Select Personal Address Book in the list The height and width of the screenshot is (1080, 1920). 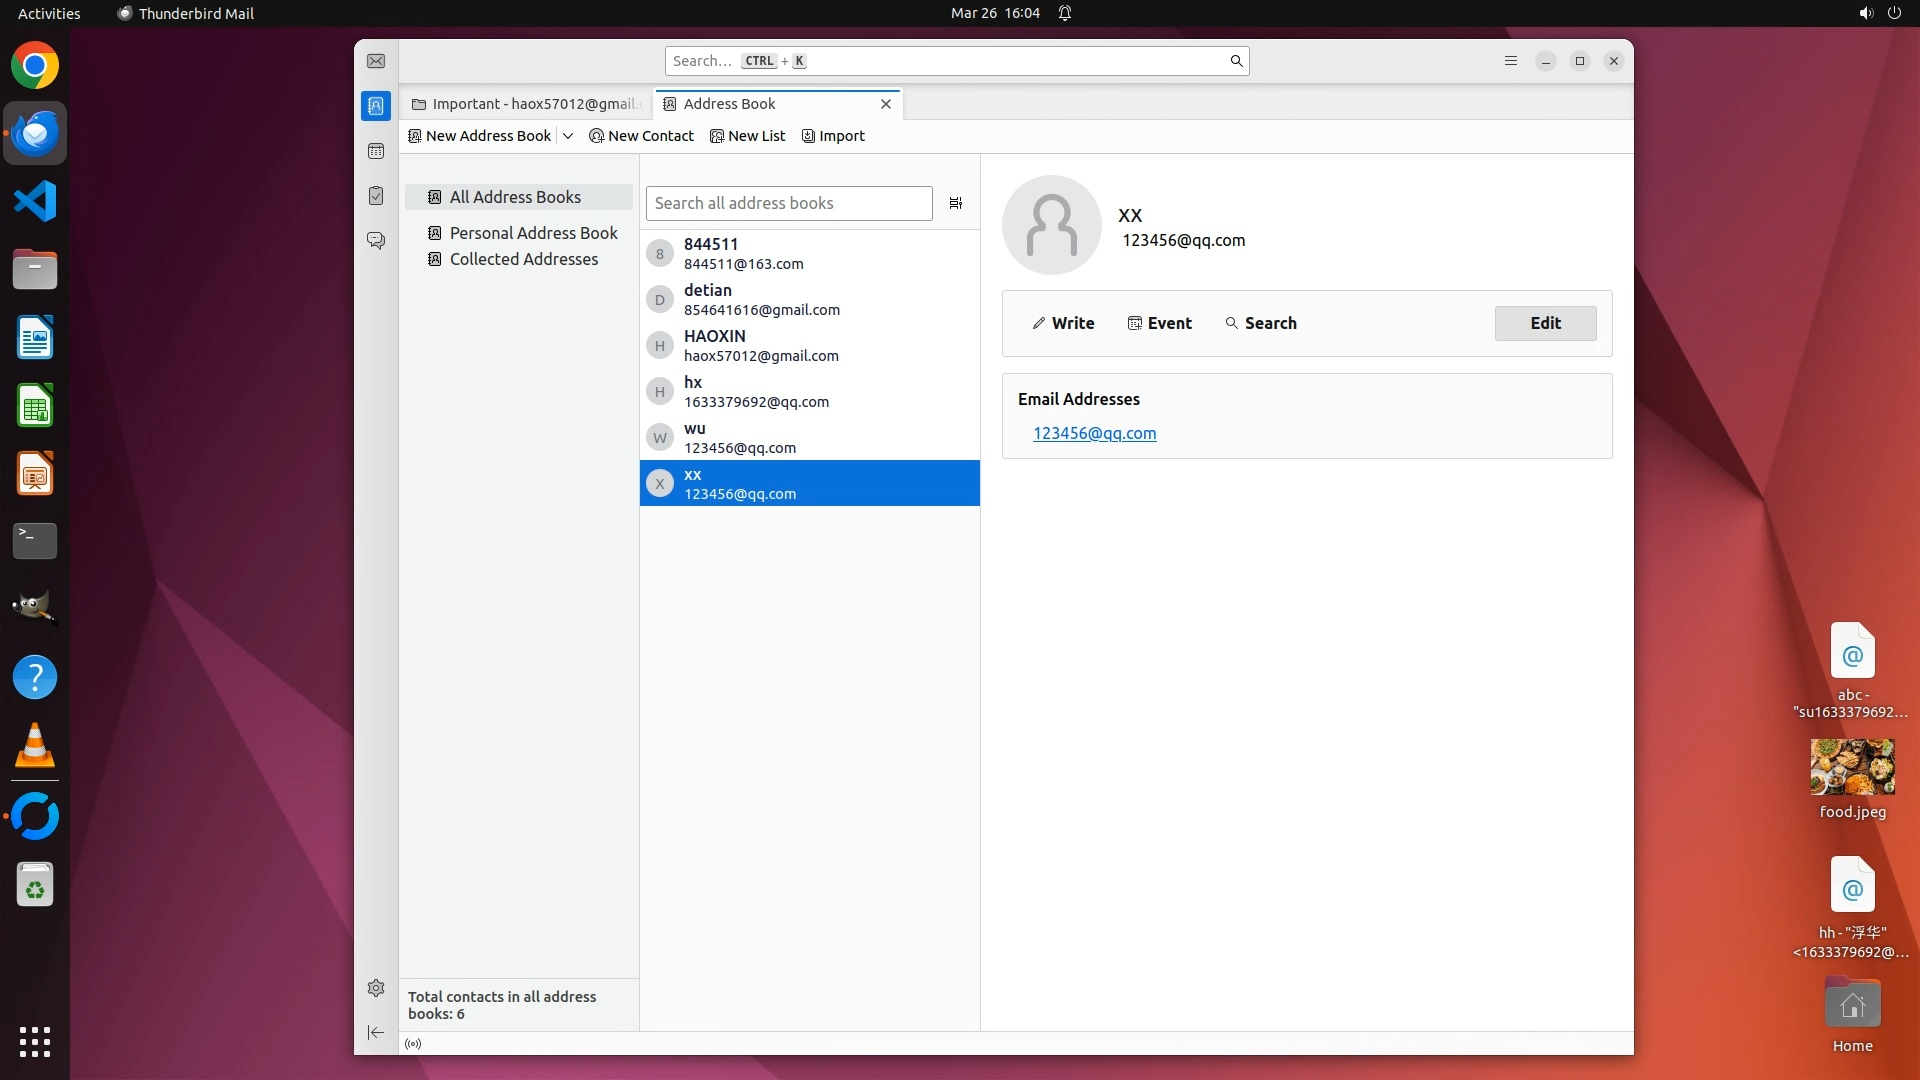533,233
